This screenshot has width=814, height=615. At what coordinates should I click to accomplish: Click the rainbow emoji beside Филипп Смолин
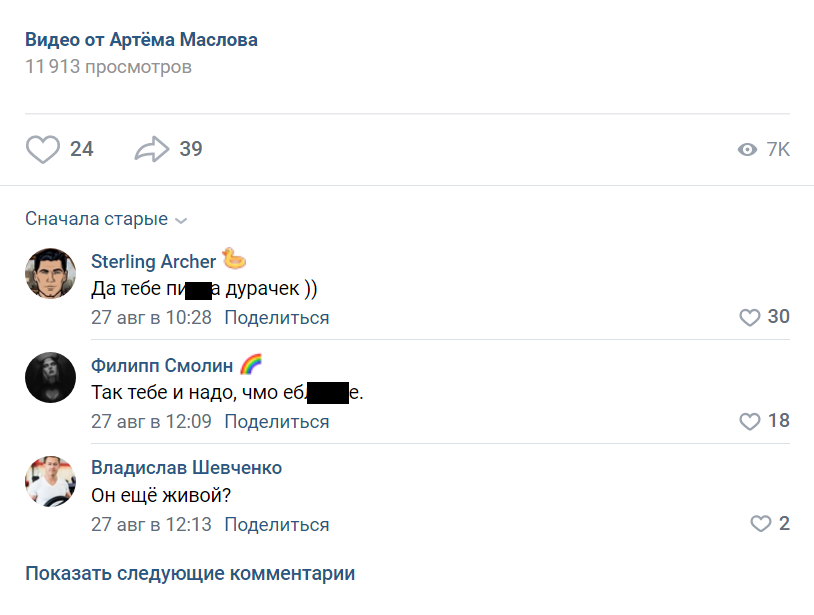(251, 364)
